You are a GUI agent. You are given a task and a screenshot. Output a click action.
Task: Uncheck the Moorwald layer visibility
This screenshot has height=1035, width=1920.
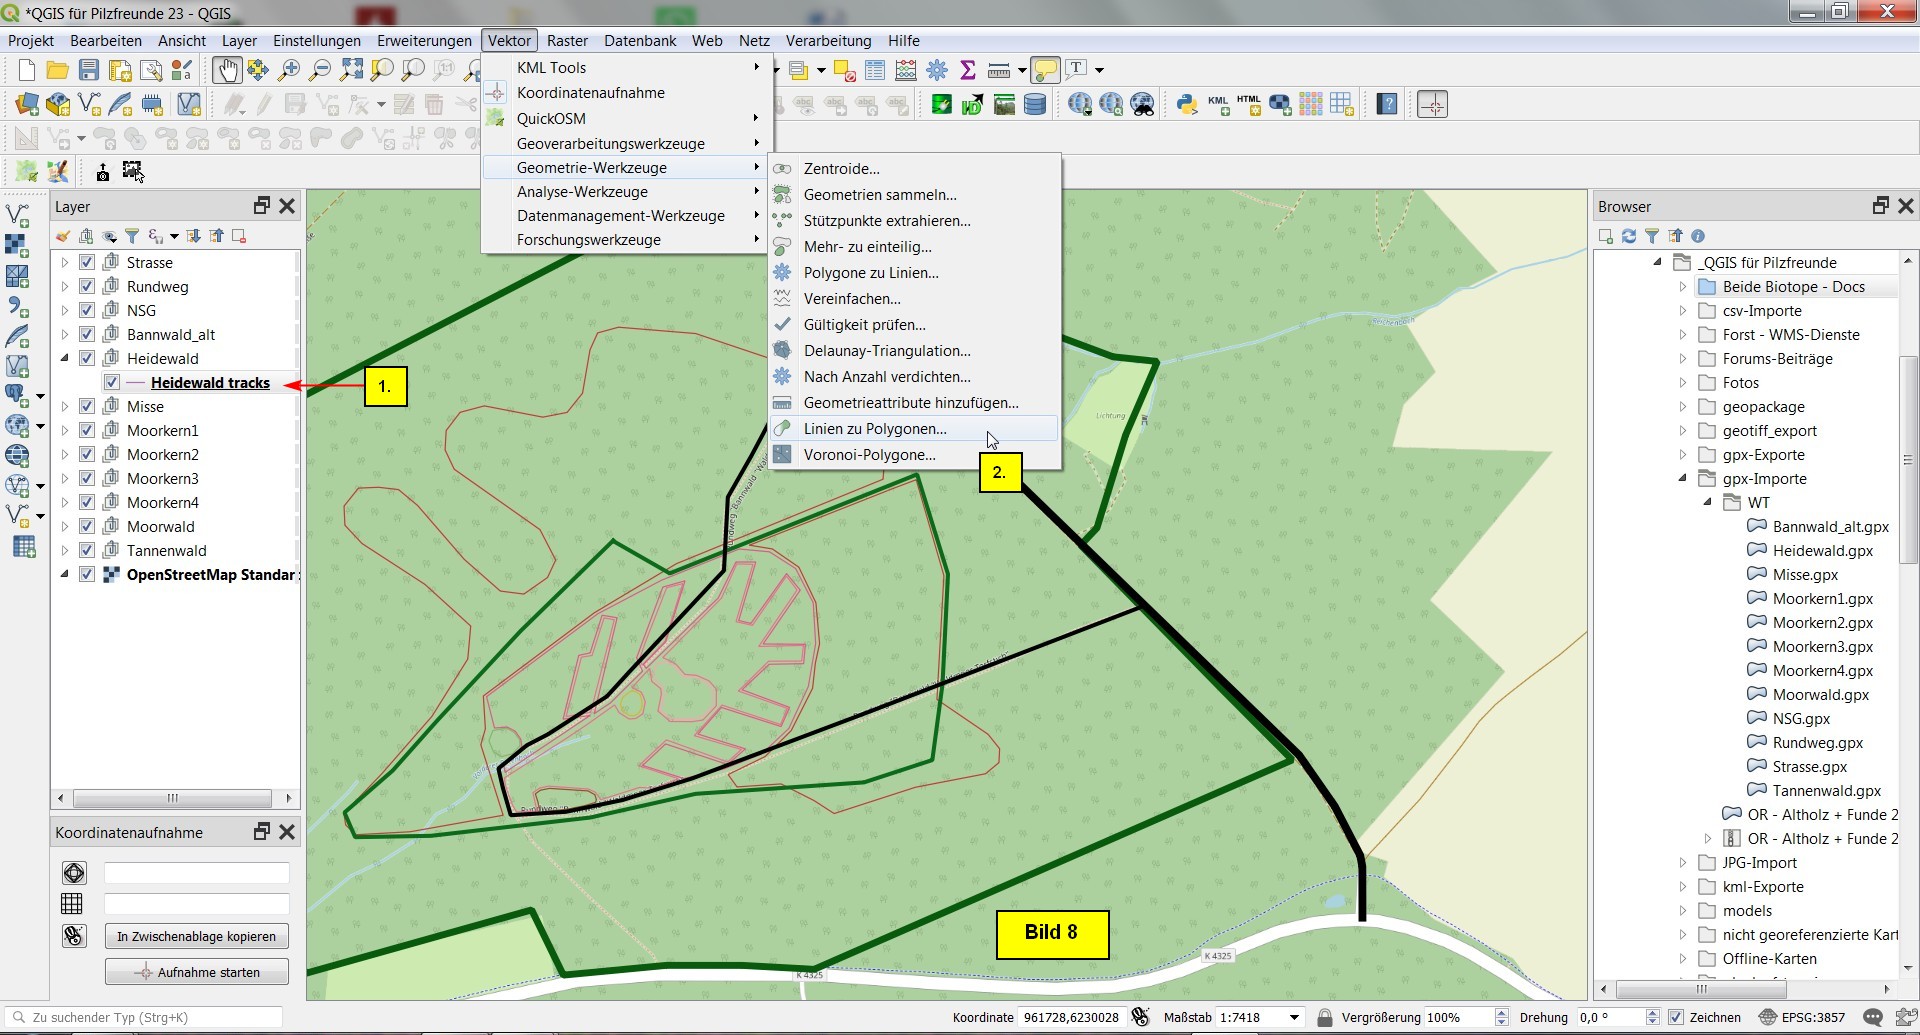(x=87, y=527)
